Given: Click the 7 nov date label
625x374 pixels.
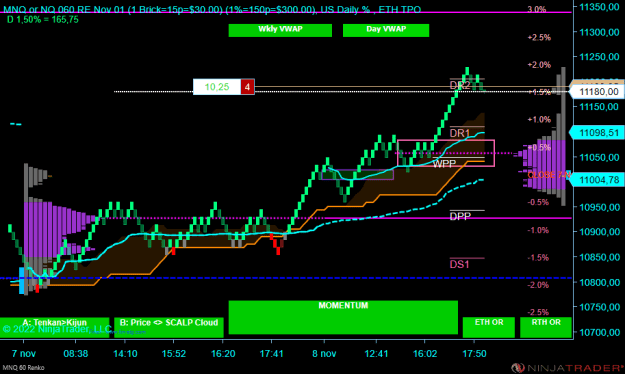Looking at the screenshot, I should tap(24, 354).
